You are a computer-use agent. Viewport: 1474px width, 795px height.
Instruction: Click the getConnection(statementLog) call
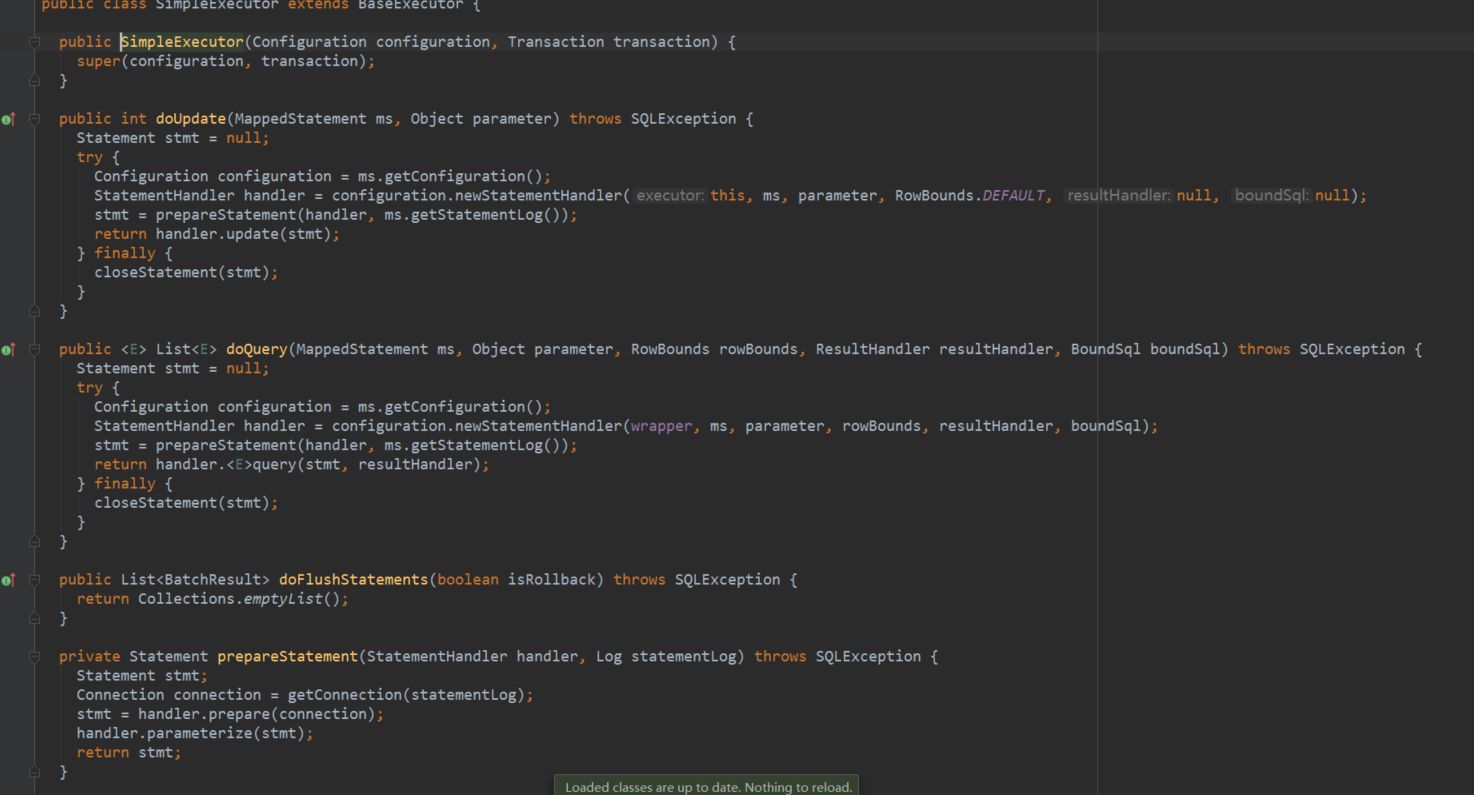406,695
